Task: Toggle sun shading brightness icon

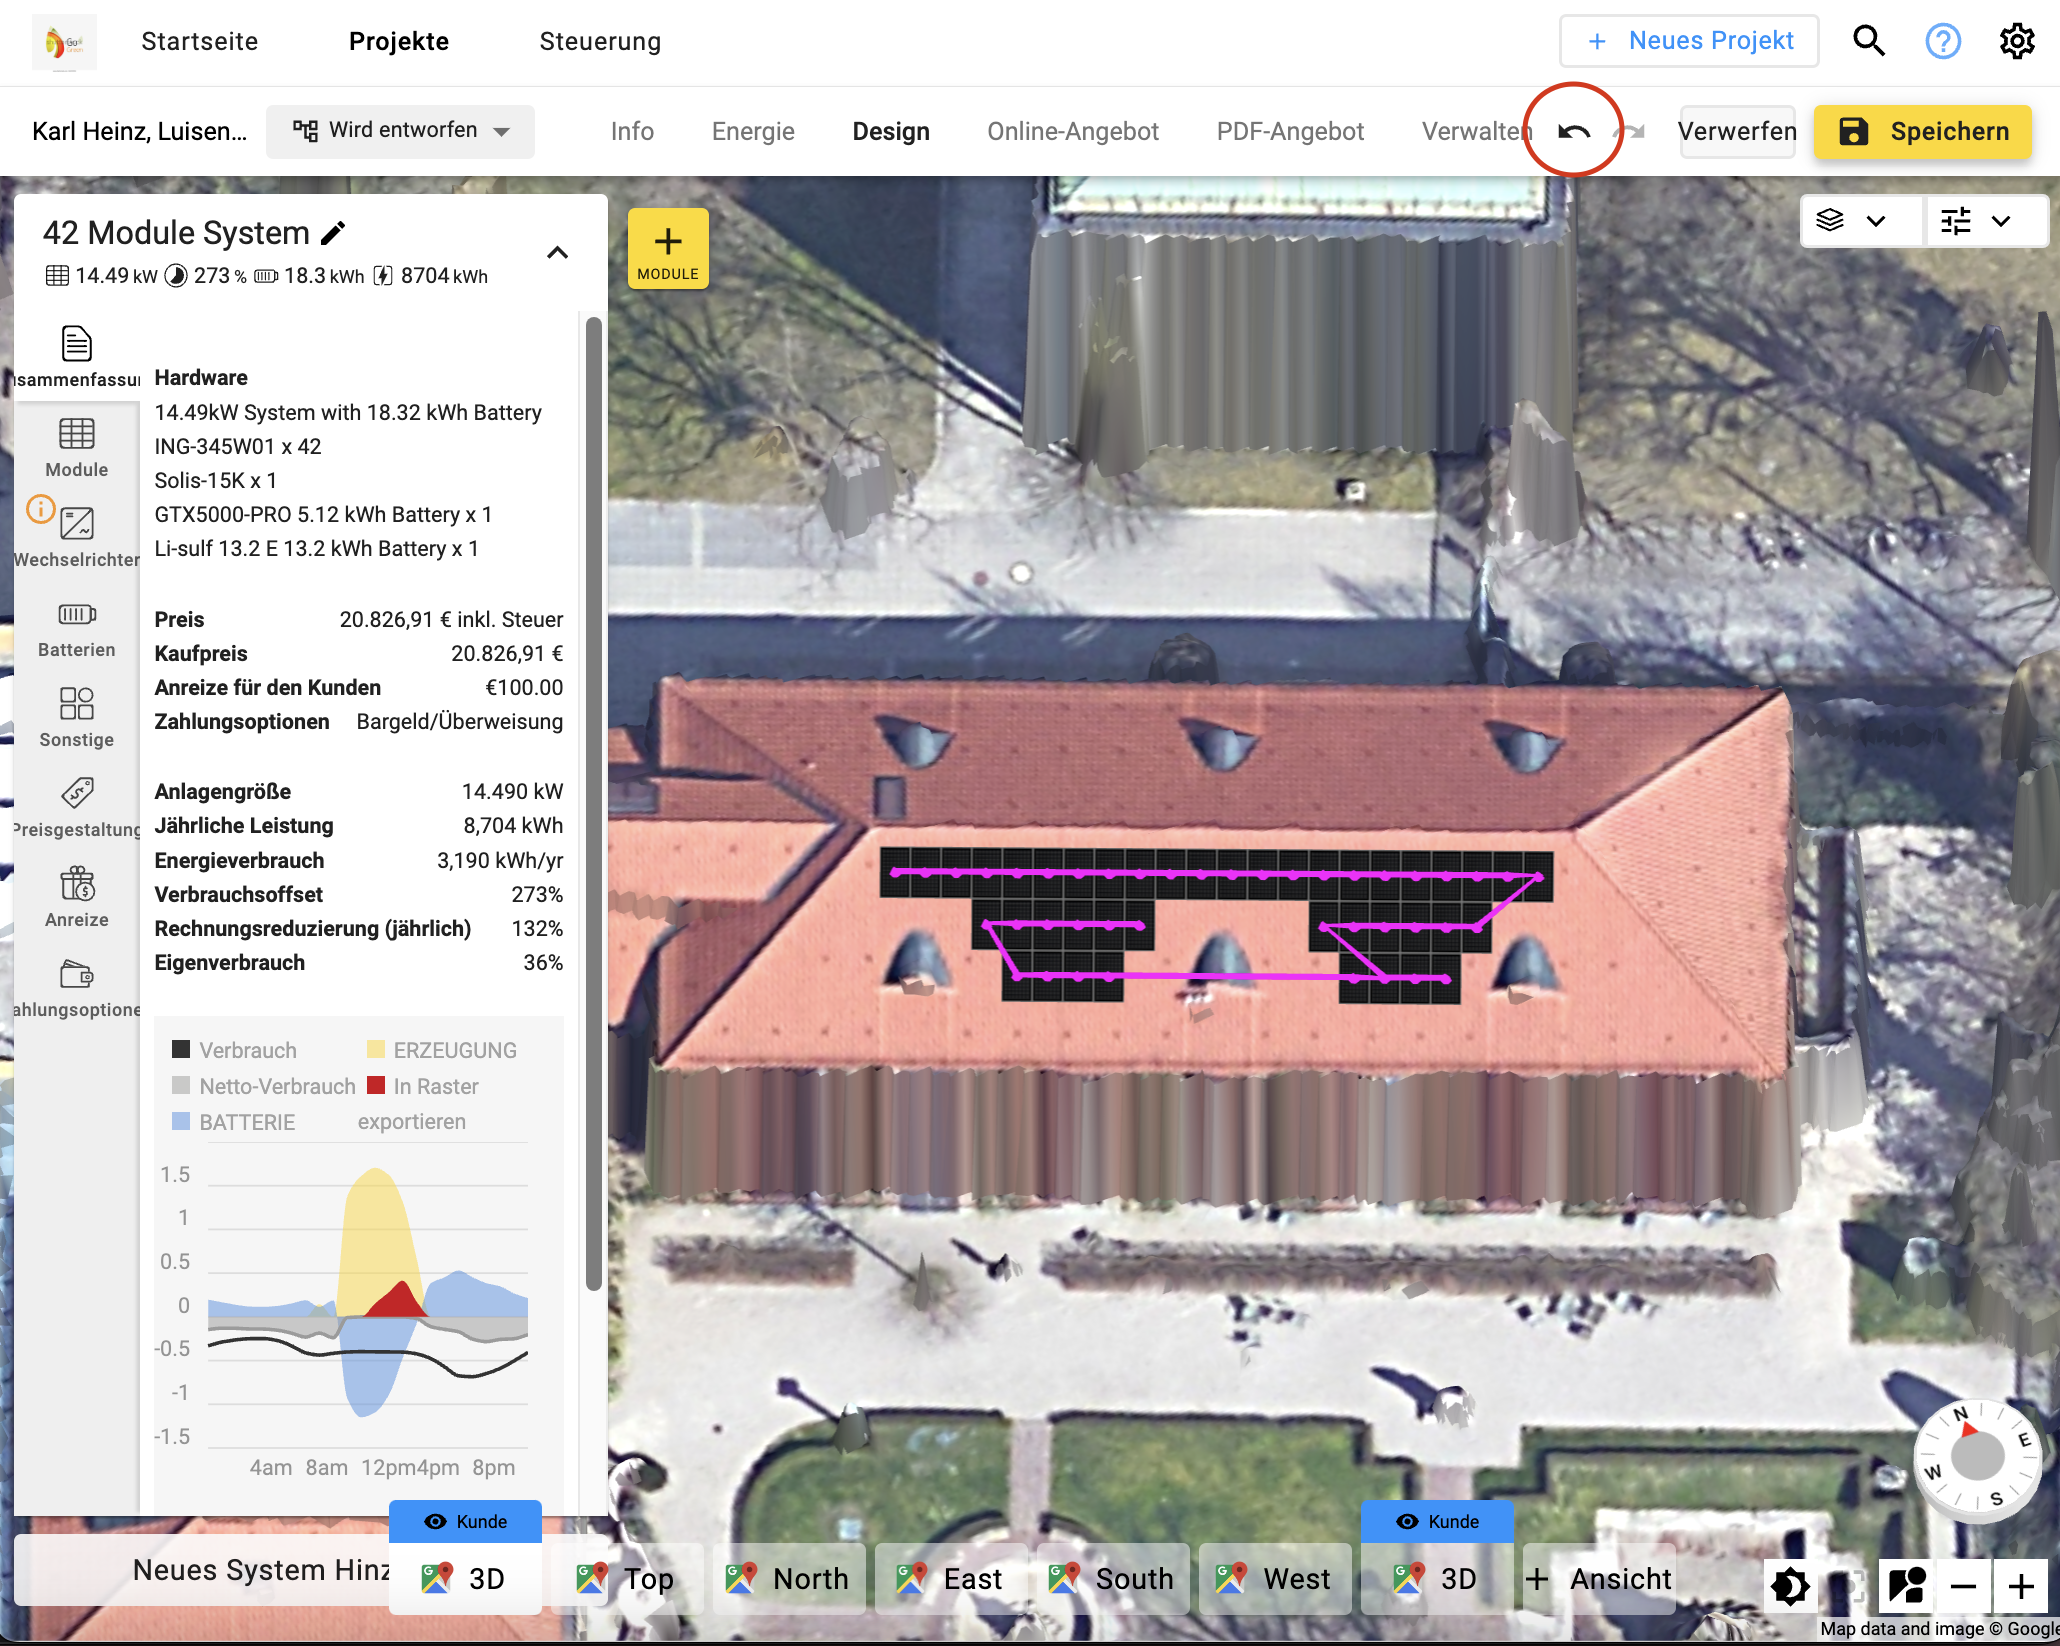Action: click(x=1790, y=1586)
